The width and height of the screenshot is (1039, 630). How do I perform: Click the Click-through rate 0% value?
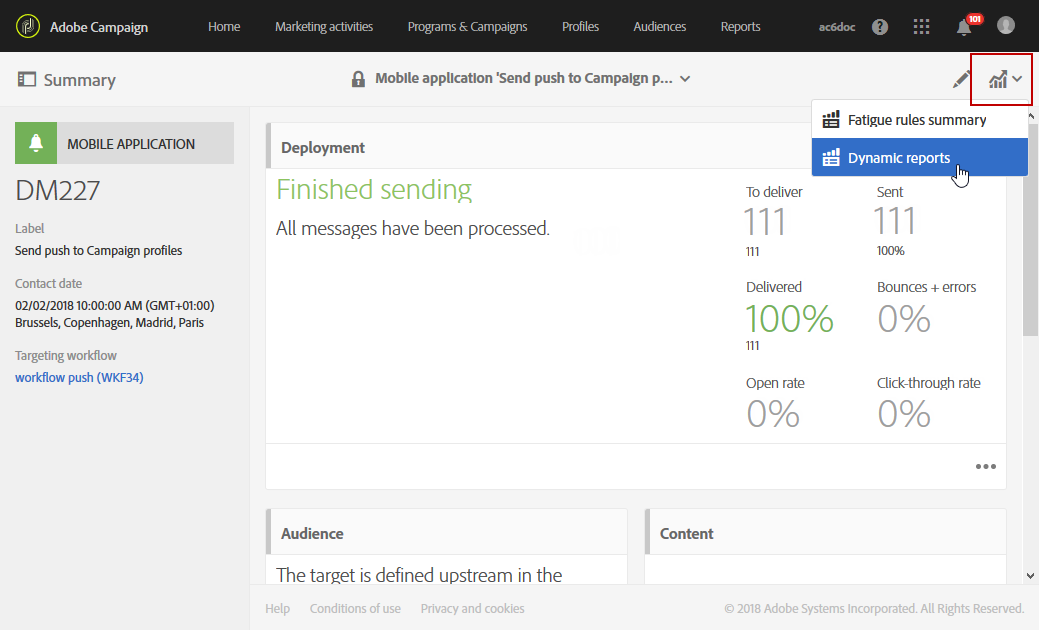point(904,414)
